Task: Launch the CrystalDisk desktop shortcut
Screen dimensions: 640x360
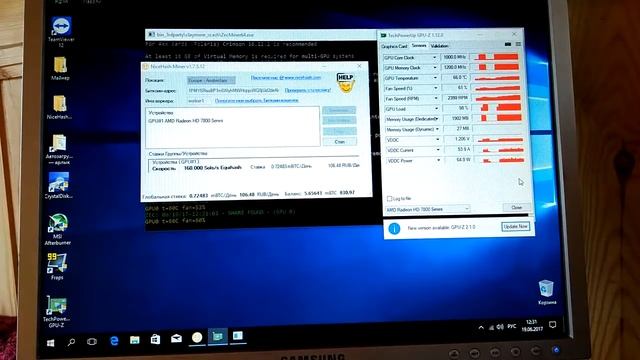Action: (58, 185)
